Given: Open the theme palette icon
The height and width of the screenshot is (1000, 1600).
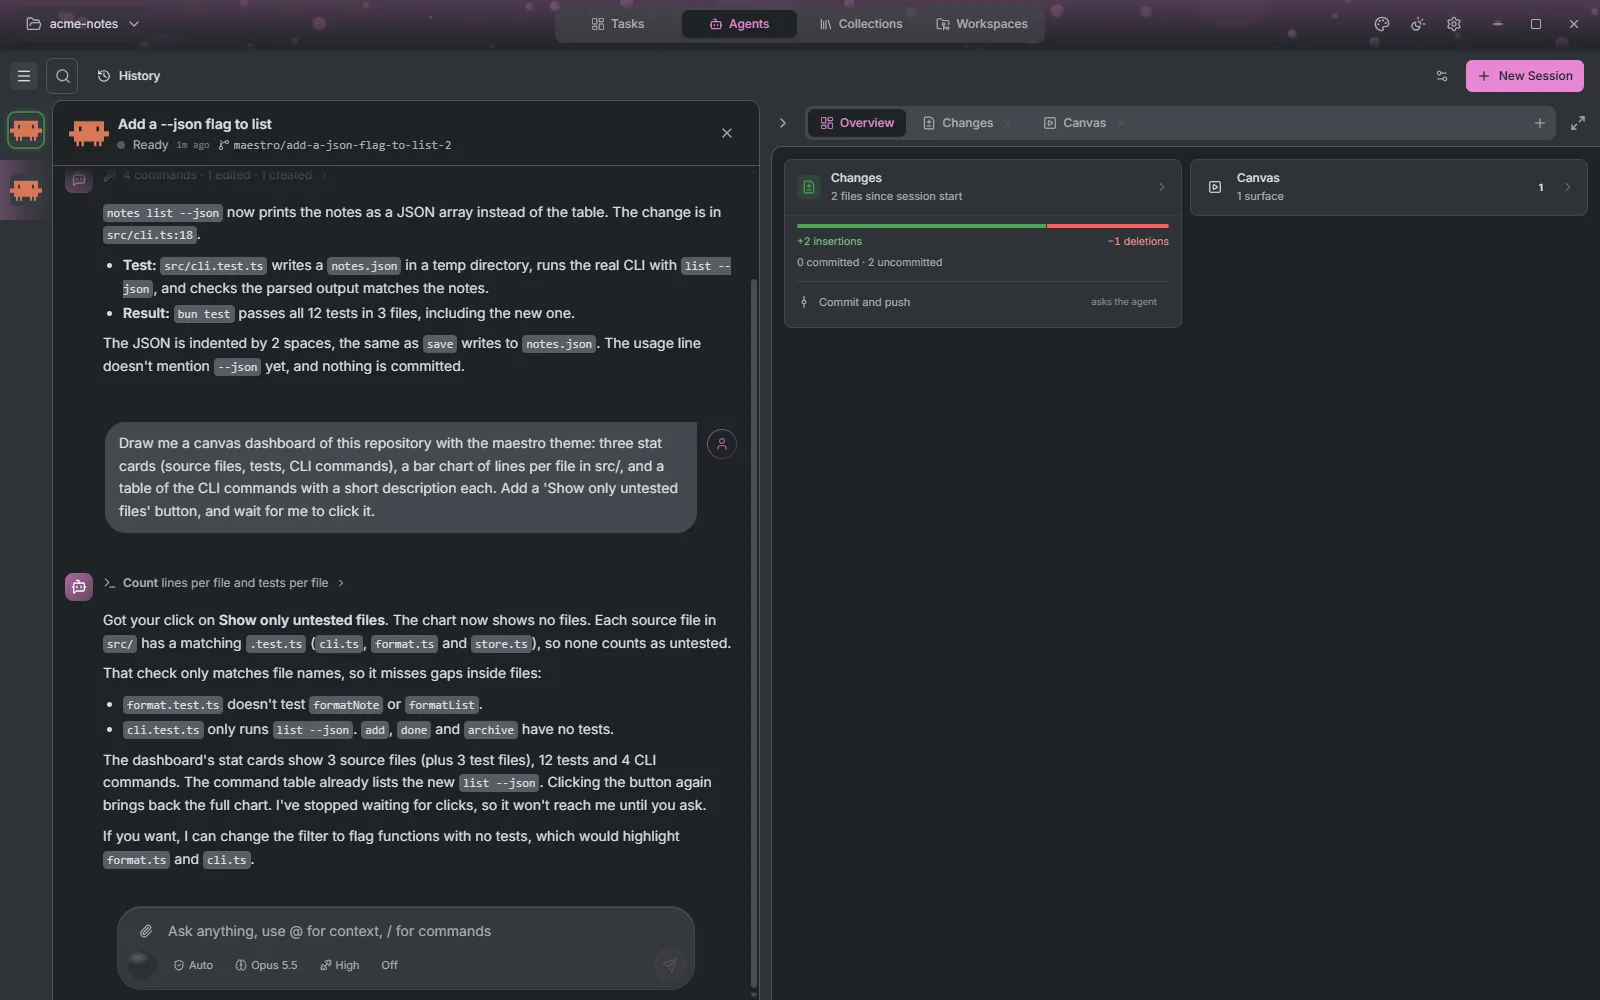Looking at the screenshot, I should click(1382, 24).
